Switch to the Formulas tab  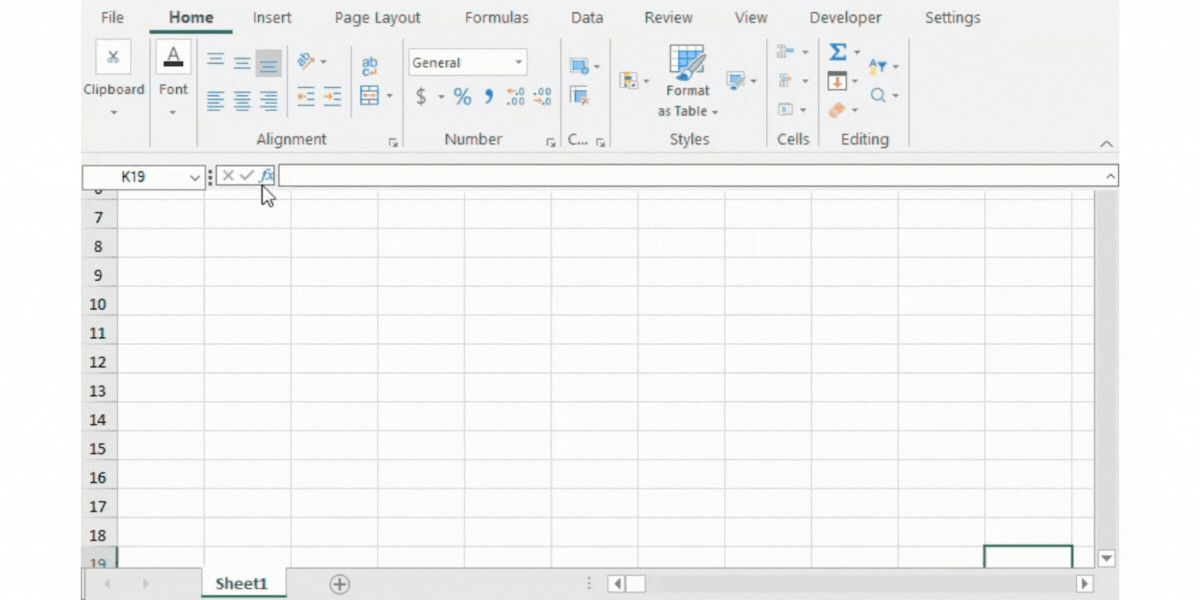click(x=497, y=18)
